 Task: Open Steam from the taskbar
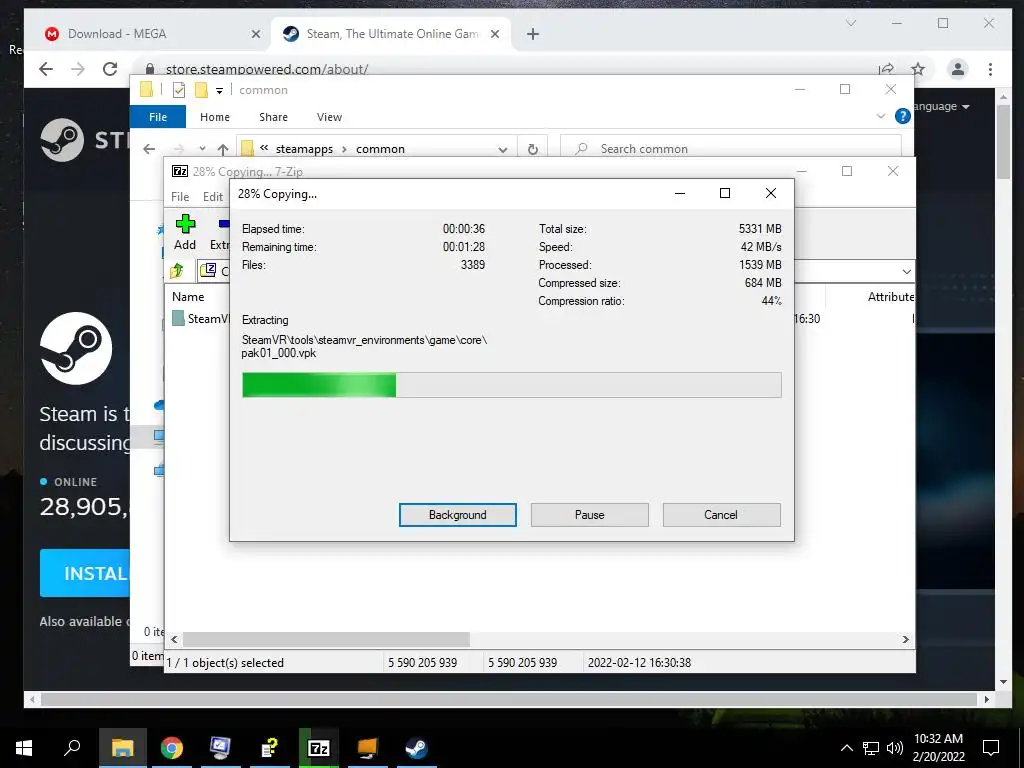417,748
